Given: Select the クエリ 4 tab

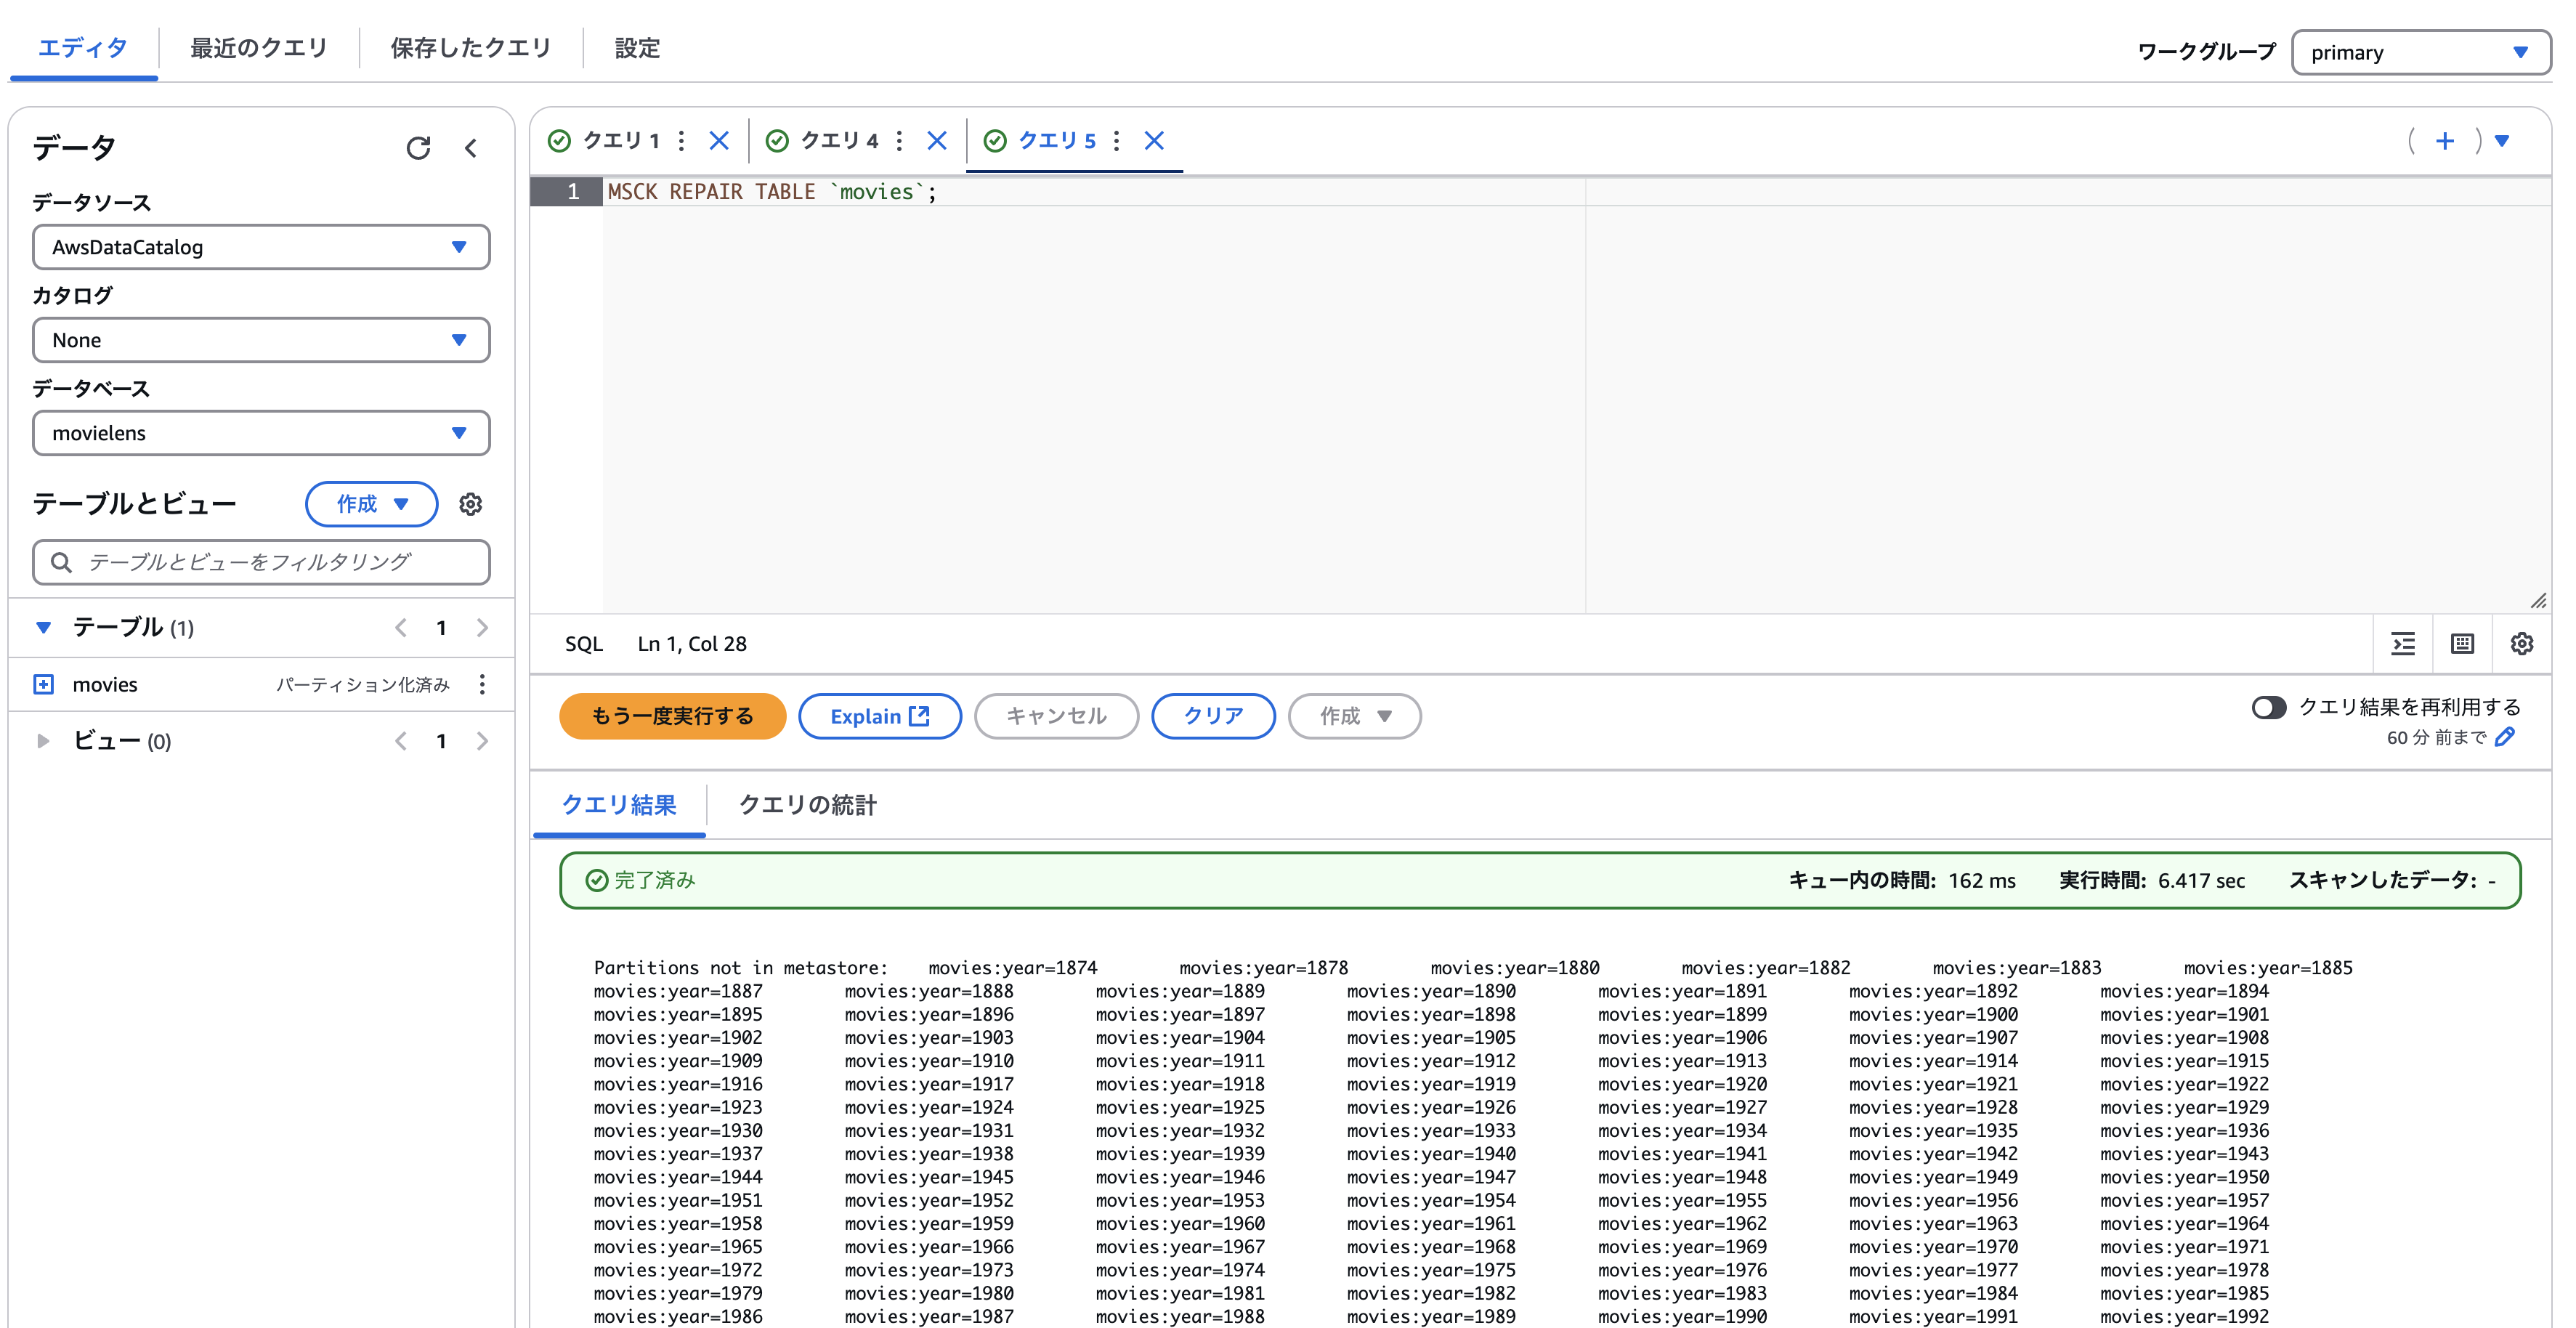Looking at the screenshot, I should click(x=839, y=141).
